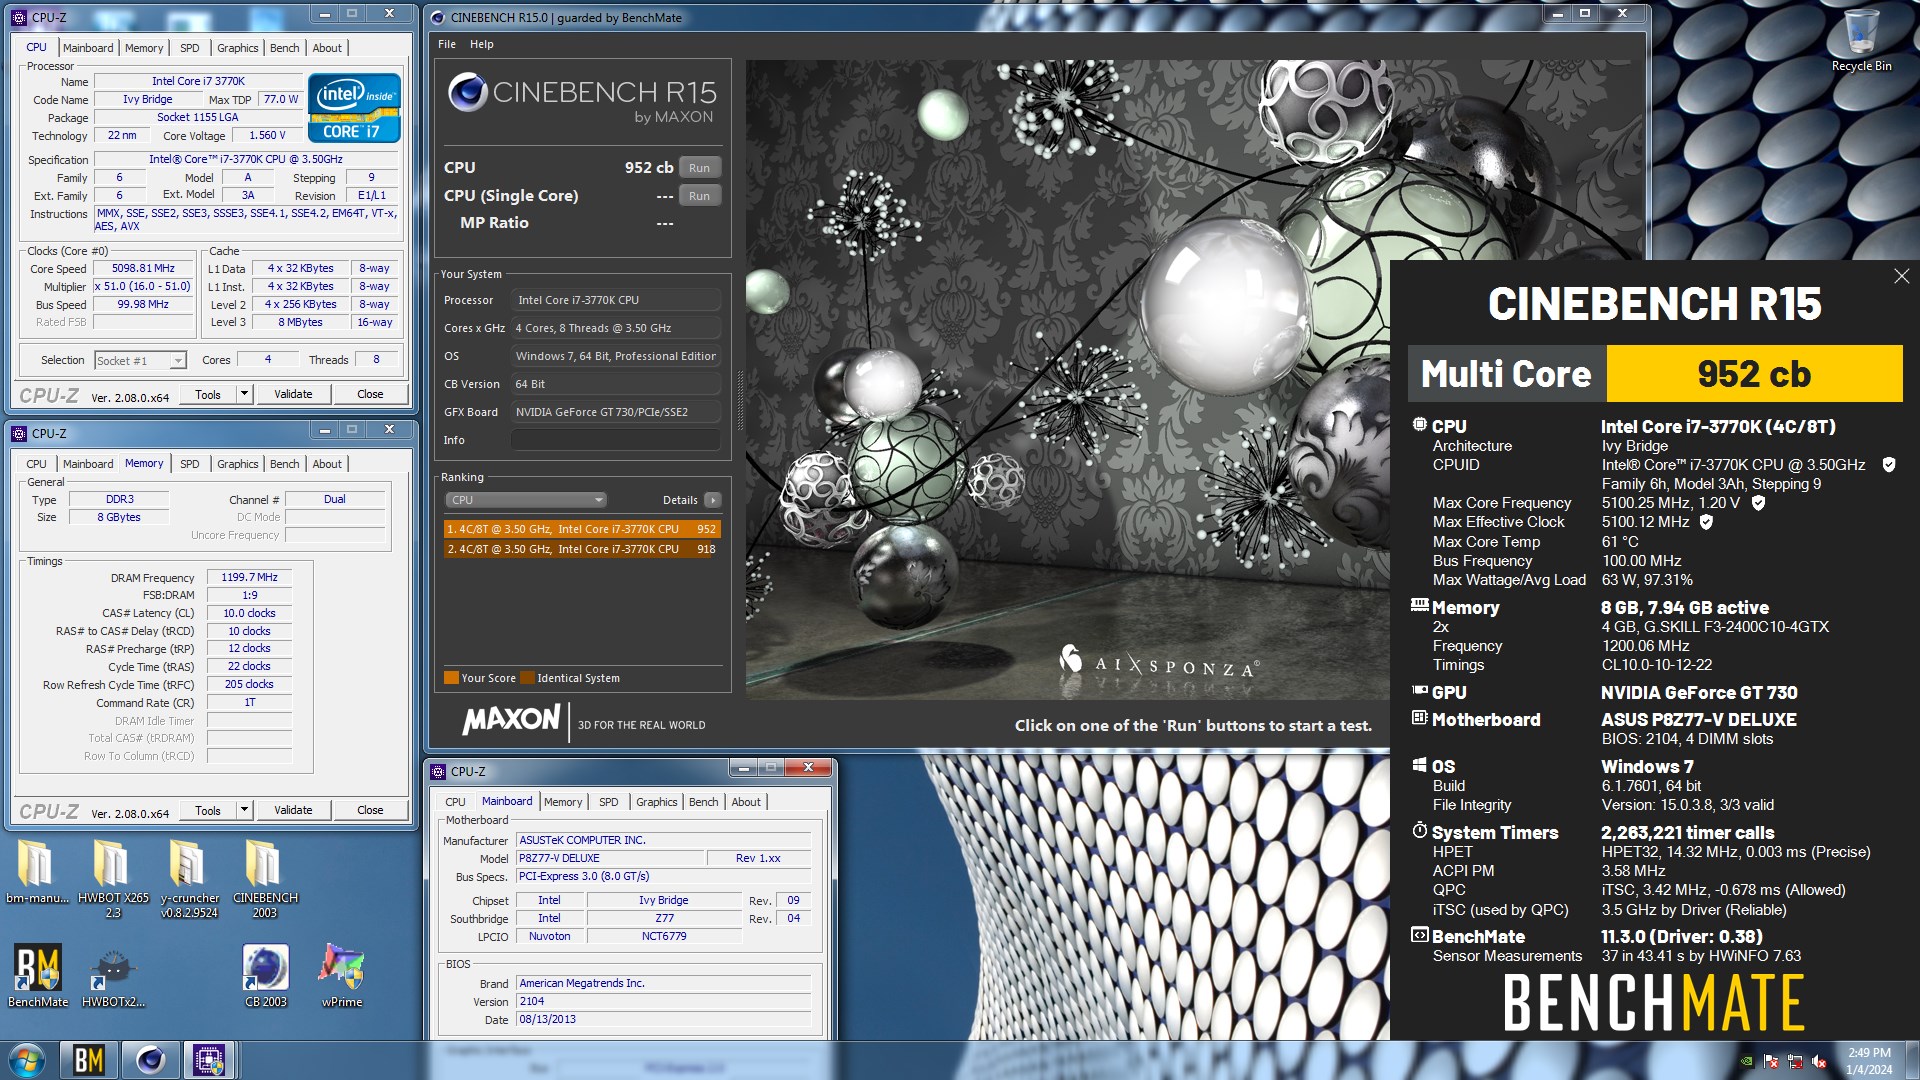Switch to Mainboard tab in top CPU-Z window
Image resolution: width=1920 pixels, height=1080 pixels.
[x=88, y=48]
